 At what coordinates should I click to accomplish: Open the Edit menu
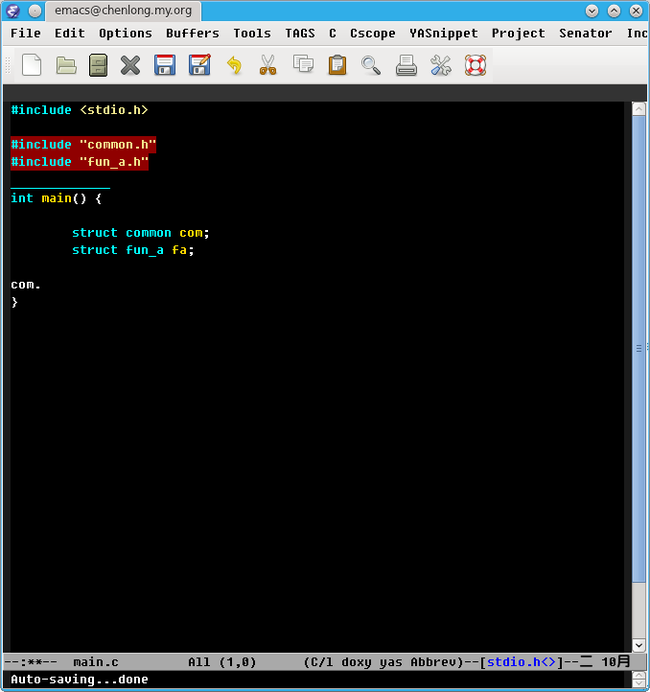click(x=69, y=33)
